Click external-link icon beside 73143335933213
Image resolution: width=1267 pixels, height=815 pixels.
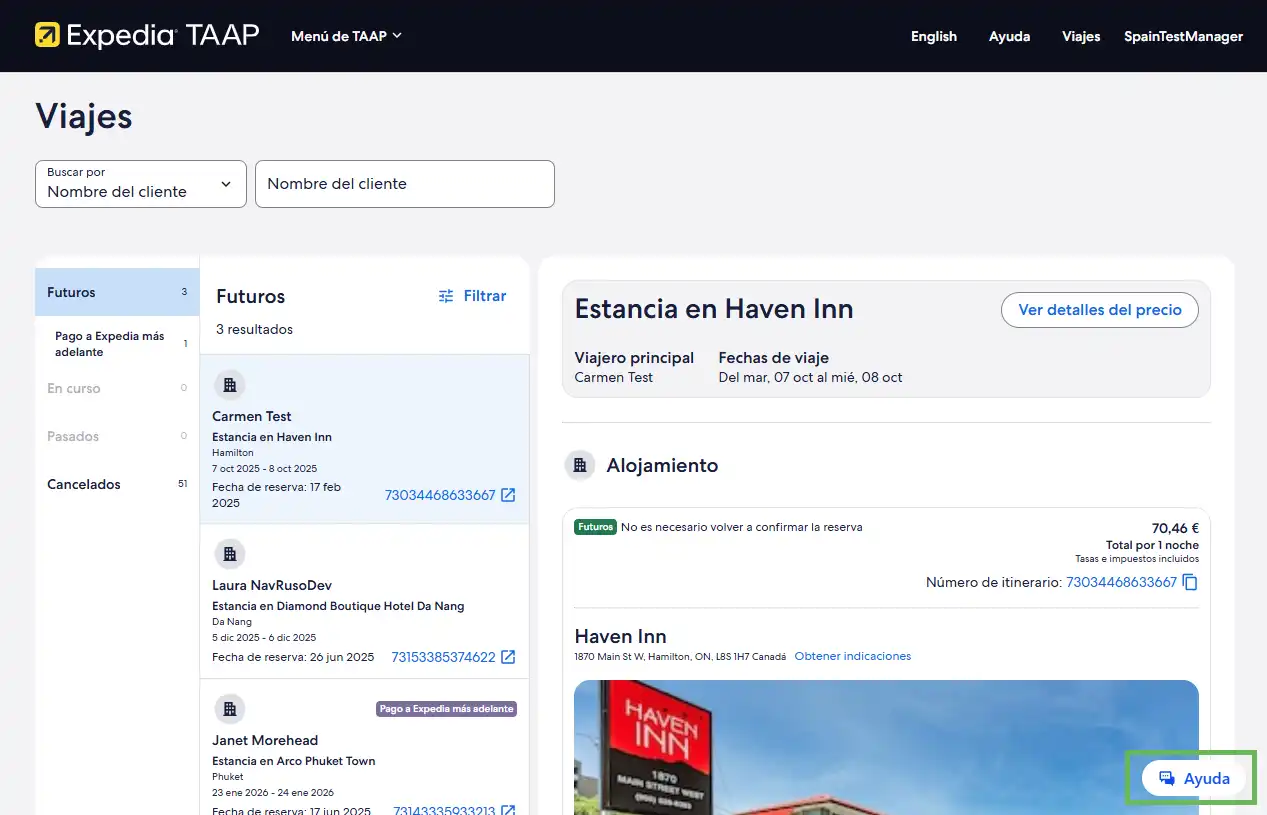[x=508, y=810]
